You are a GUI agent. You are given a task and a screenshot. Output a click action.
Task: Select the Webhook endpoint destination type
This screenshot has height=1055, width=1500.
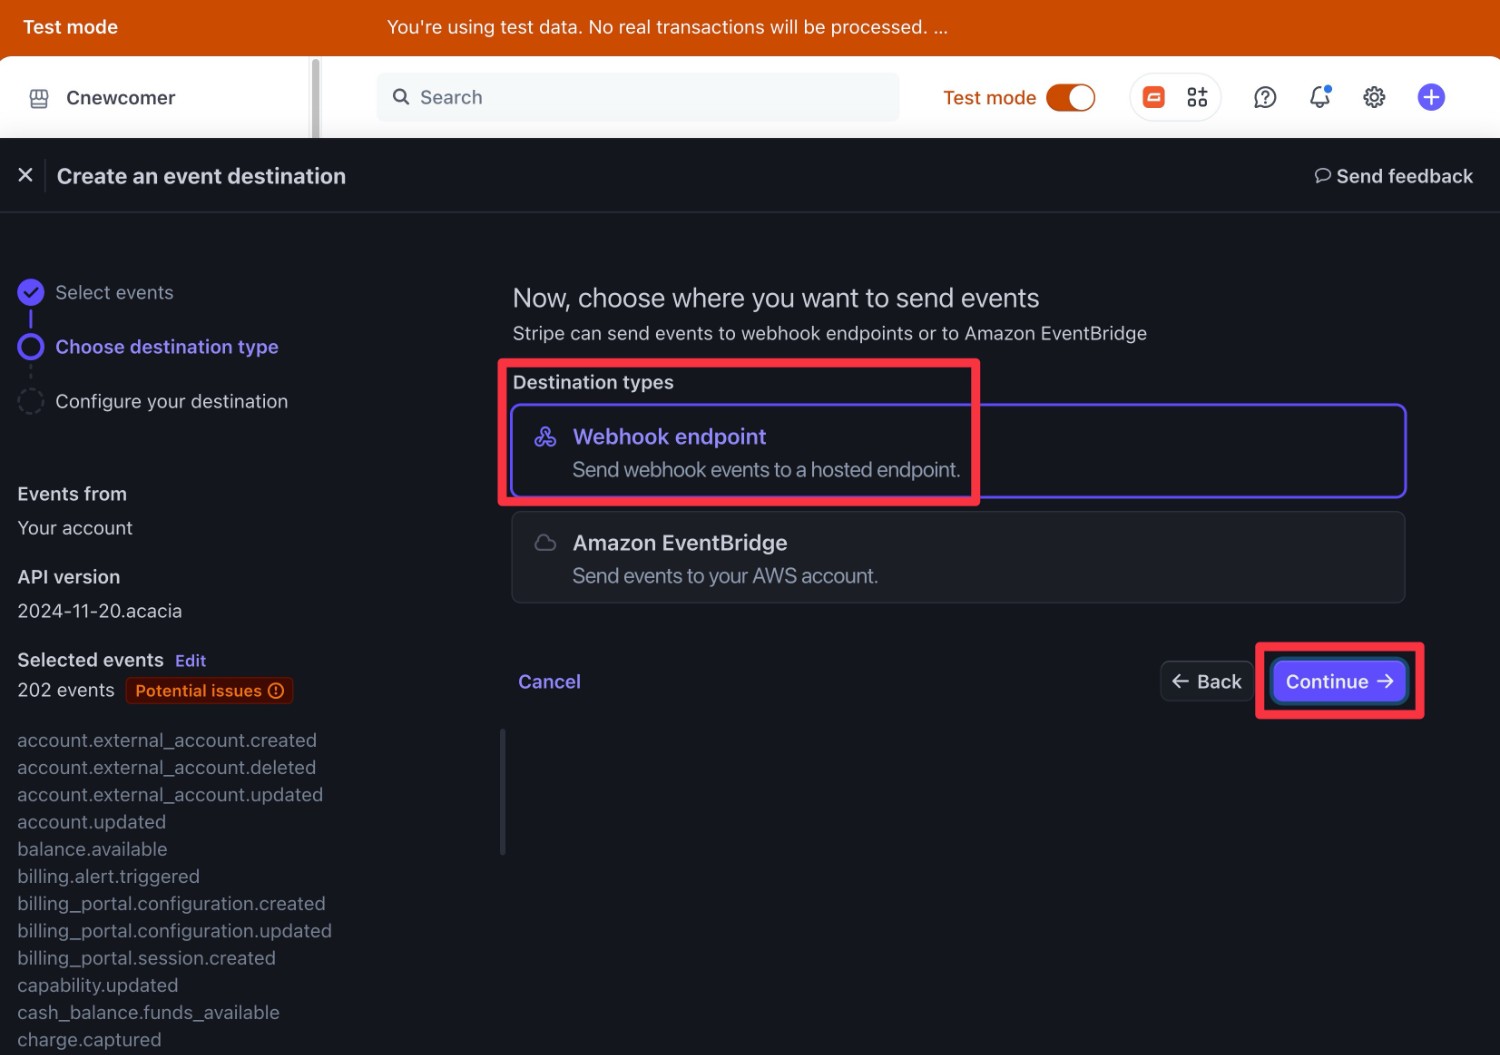958,451
